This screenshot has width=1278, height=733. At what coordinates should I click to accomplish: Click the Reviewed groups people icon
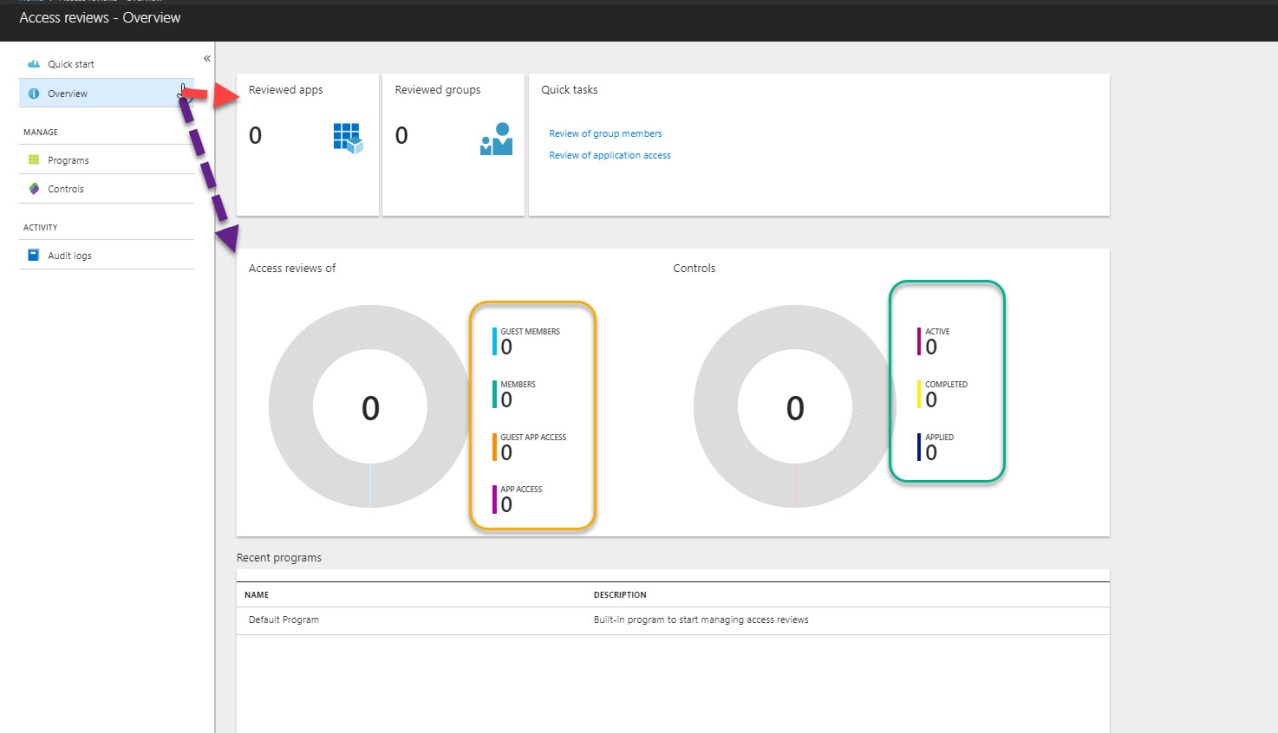click(495, 139)
